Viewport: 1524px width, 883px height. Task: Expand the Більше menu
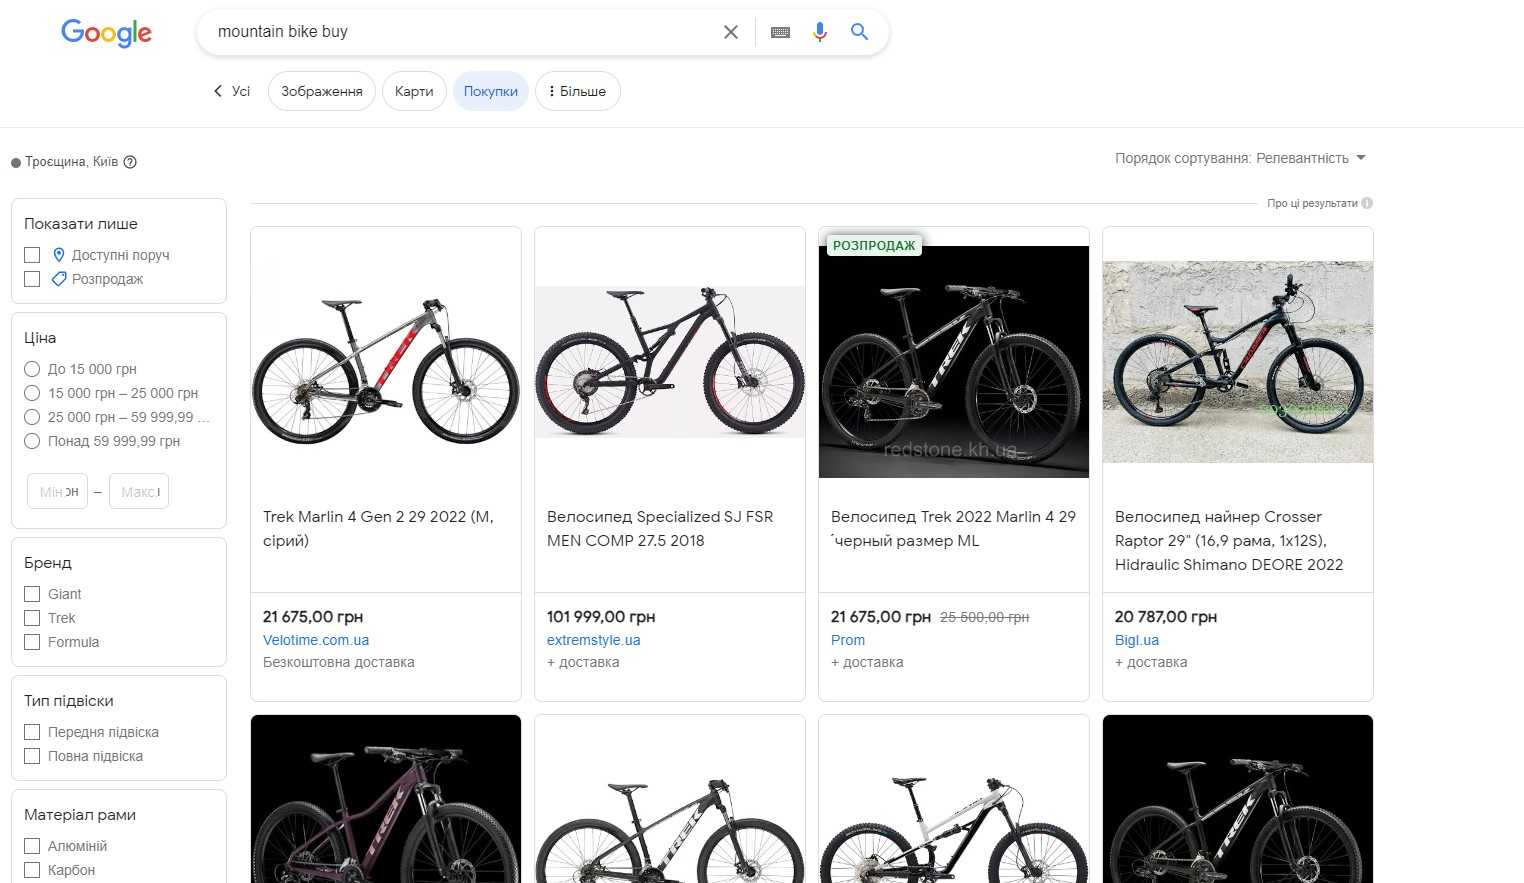click(577, 91)
